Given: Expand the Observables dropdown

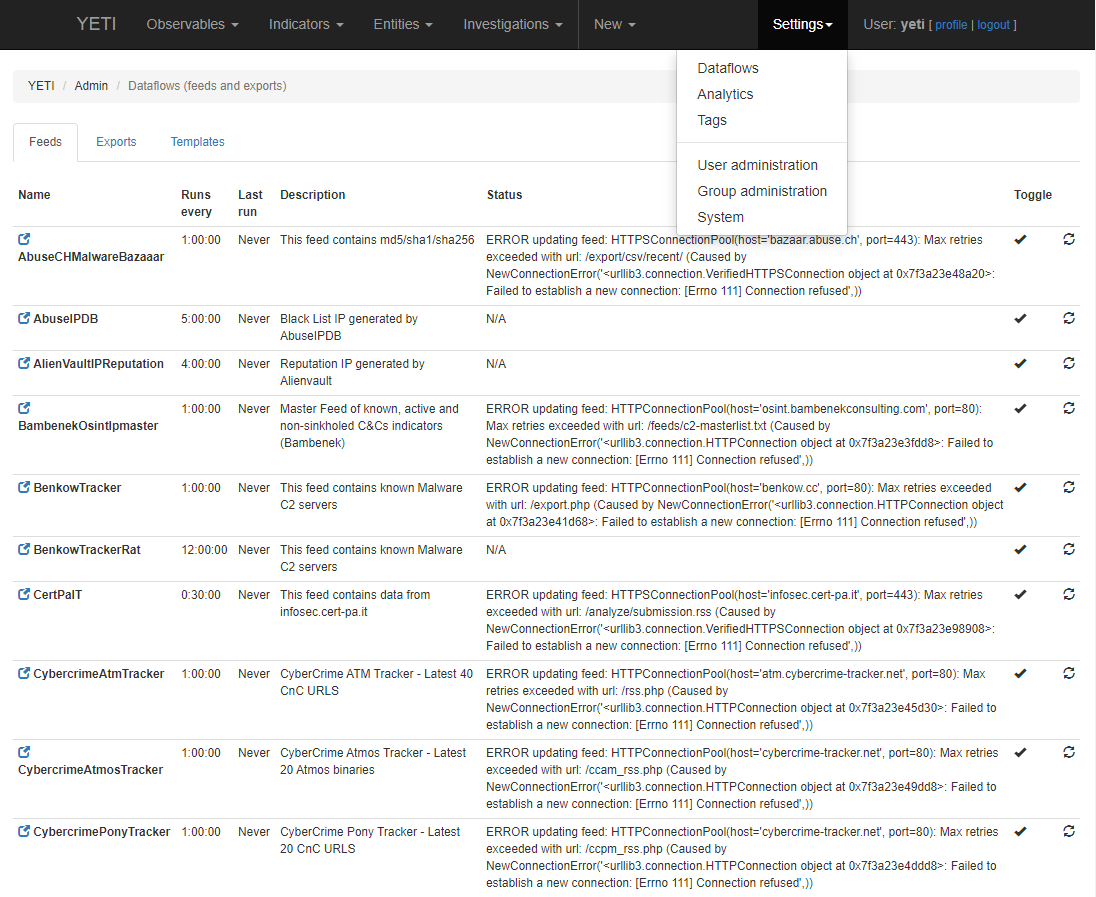Looking at the screenshot, I should pyautogui.click(x=192, y=24).
